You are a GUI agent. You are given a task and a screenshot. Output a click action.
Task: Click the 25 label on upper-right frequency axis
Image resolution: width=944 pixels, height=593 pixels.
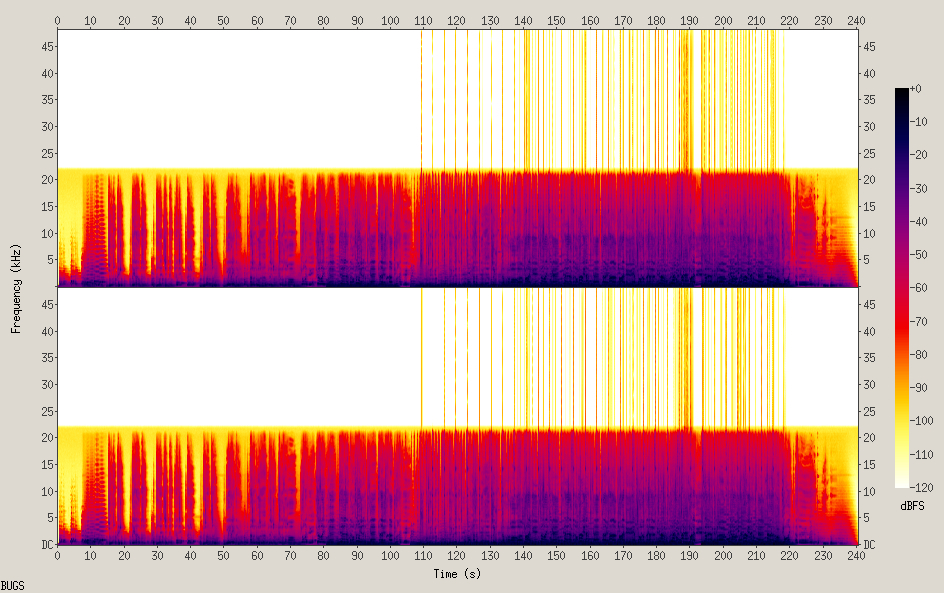pyautogui.click(x=870, y=153)
